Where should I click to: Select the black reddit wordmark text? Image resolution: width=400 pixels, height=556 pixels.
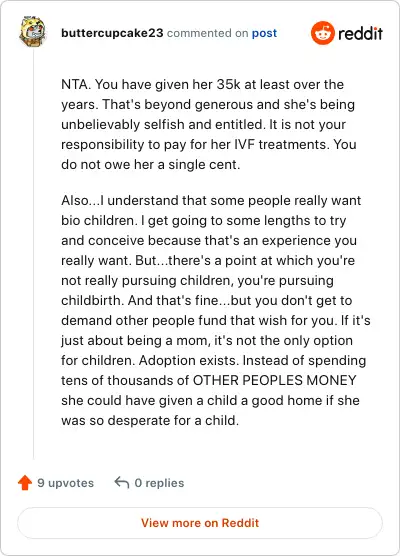pyautogui.click(x=360, y=33)
